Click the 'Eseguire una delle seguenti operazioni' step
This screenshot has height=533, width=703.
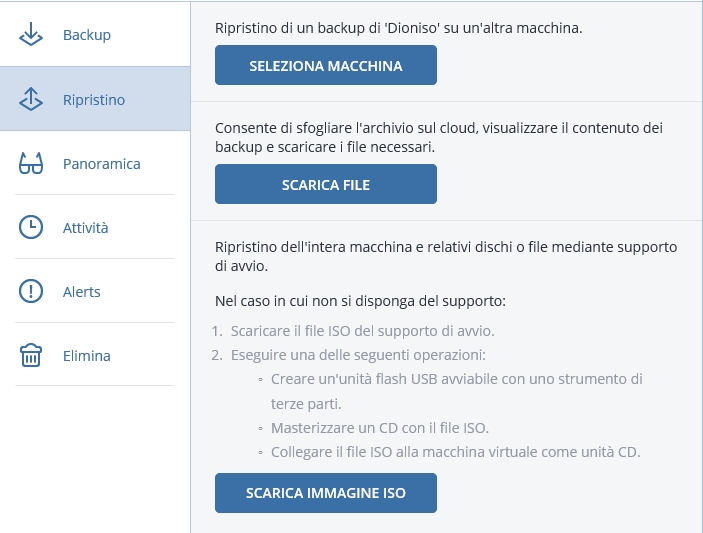point(358,355)
